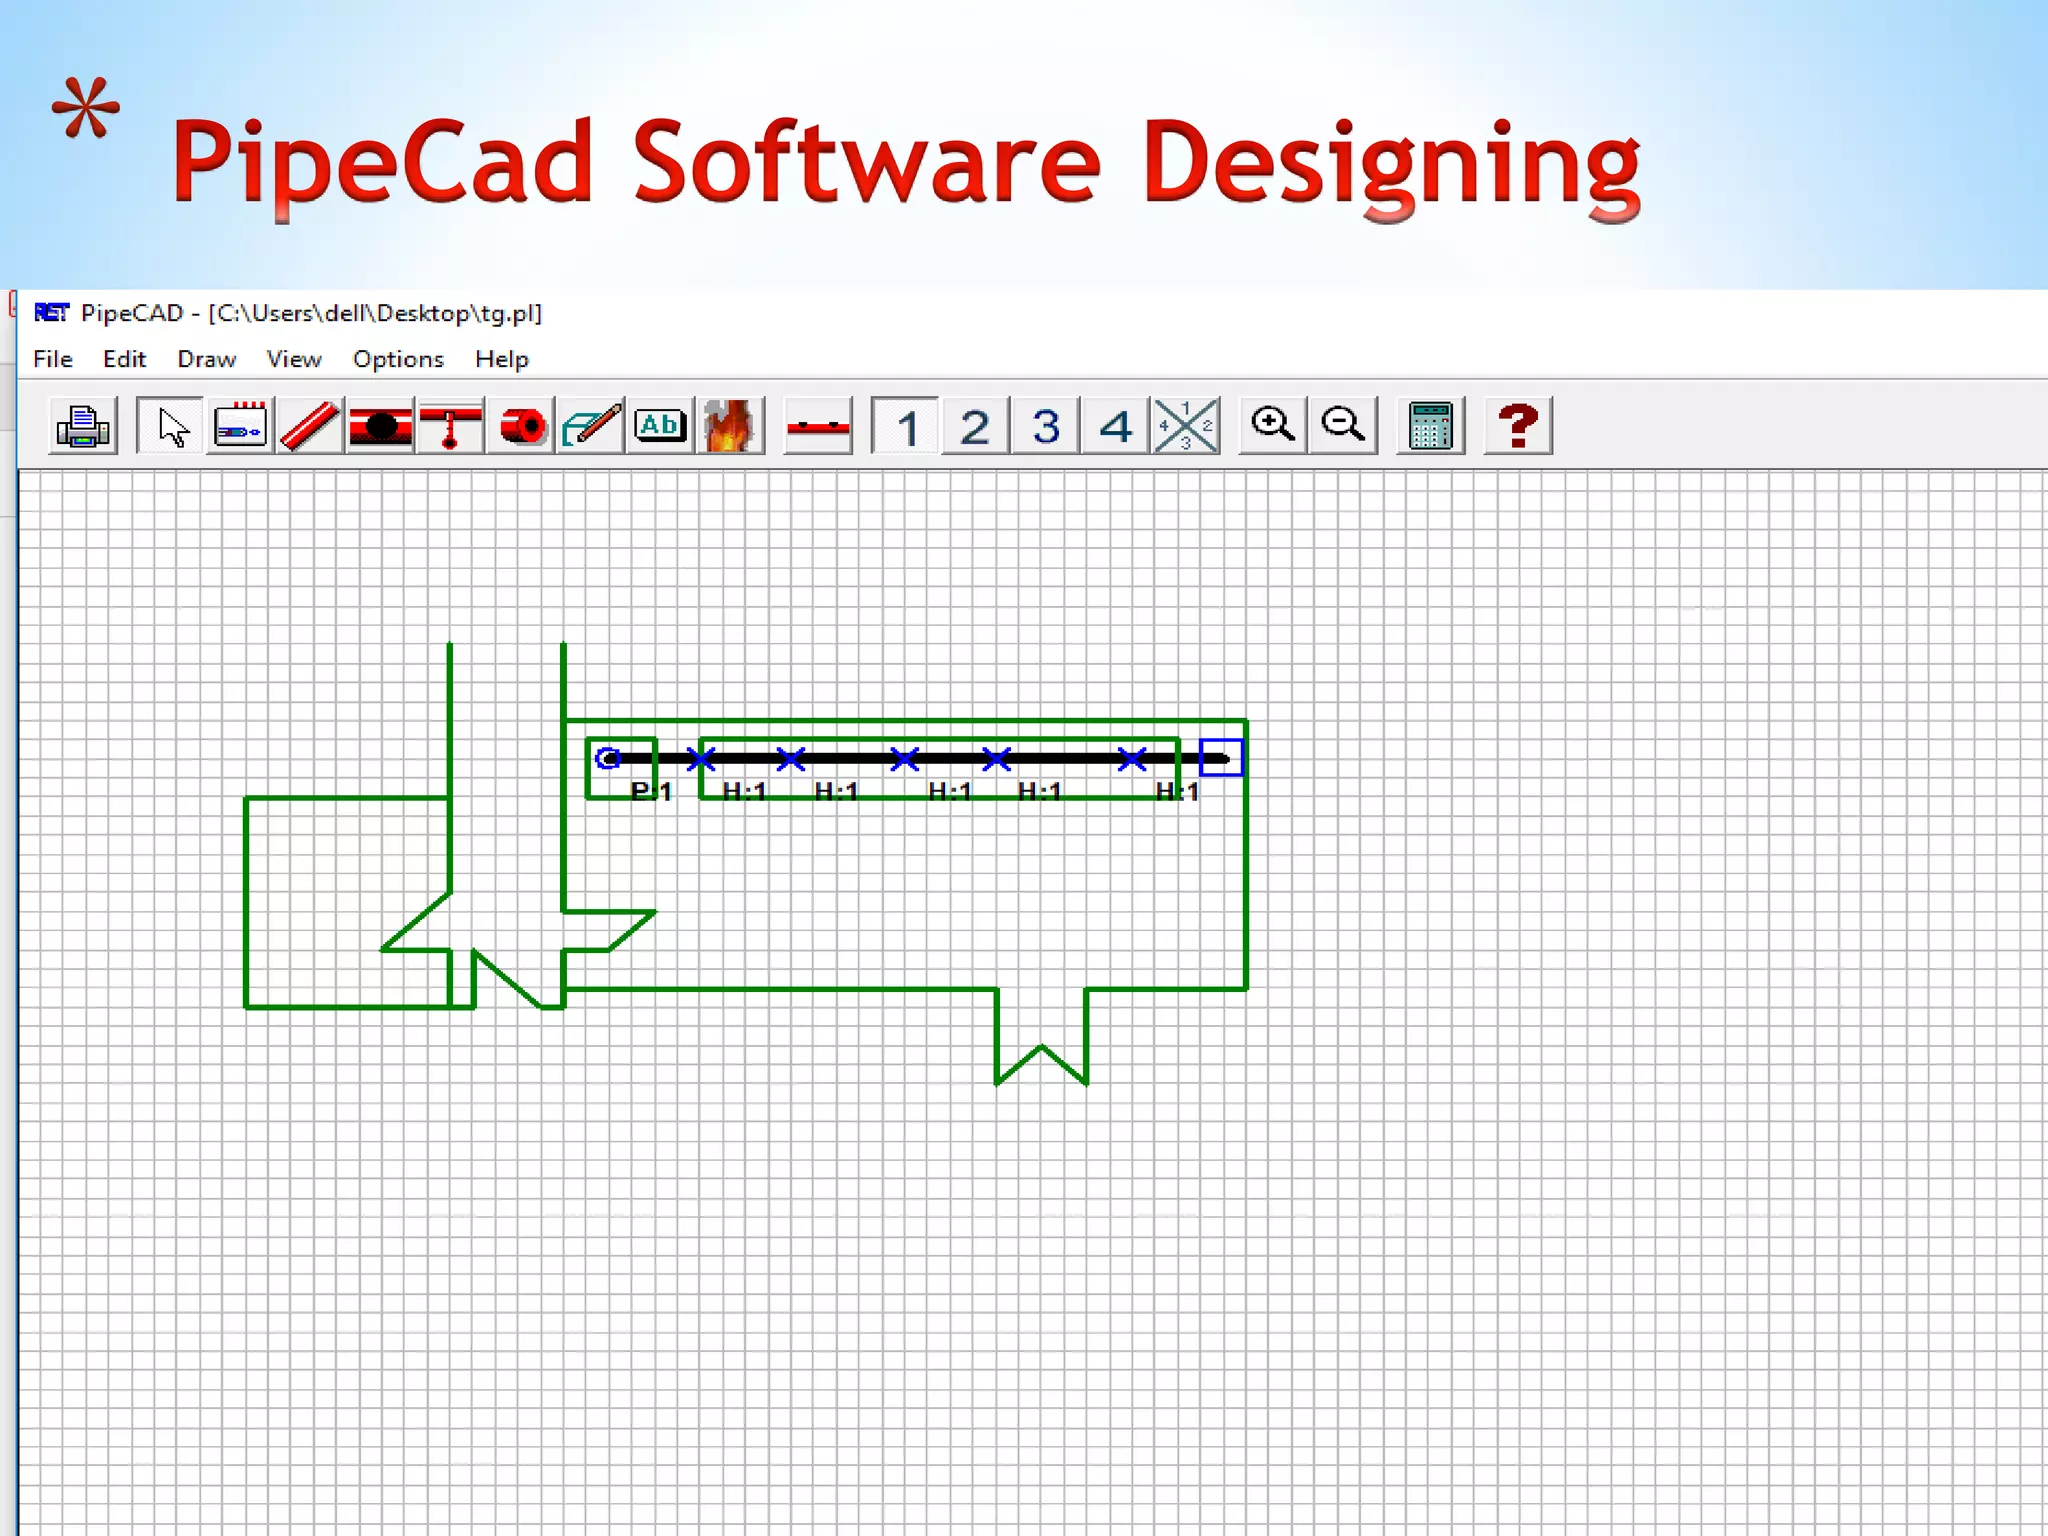Select the red pipe drawing tool
2048x1536 pixels.
[310, 427]
